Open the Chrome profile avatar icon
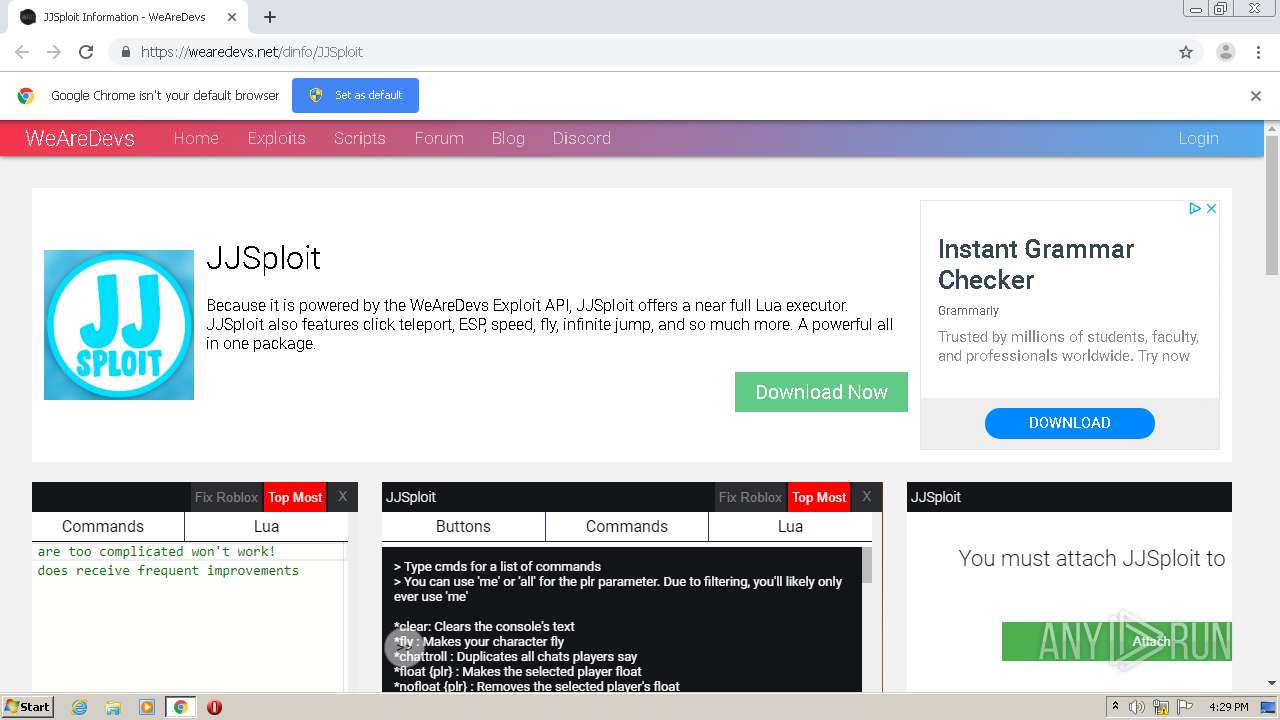Screen dimensions: 1280x720 pos(1225,52)
